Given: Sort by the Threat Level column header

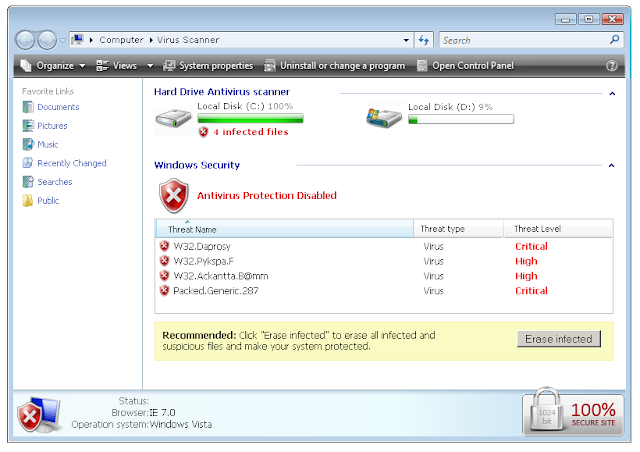Looking at the screenshot, I should point(558,229).
